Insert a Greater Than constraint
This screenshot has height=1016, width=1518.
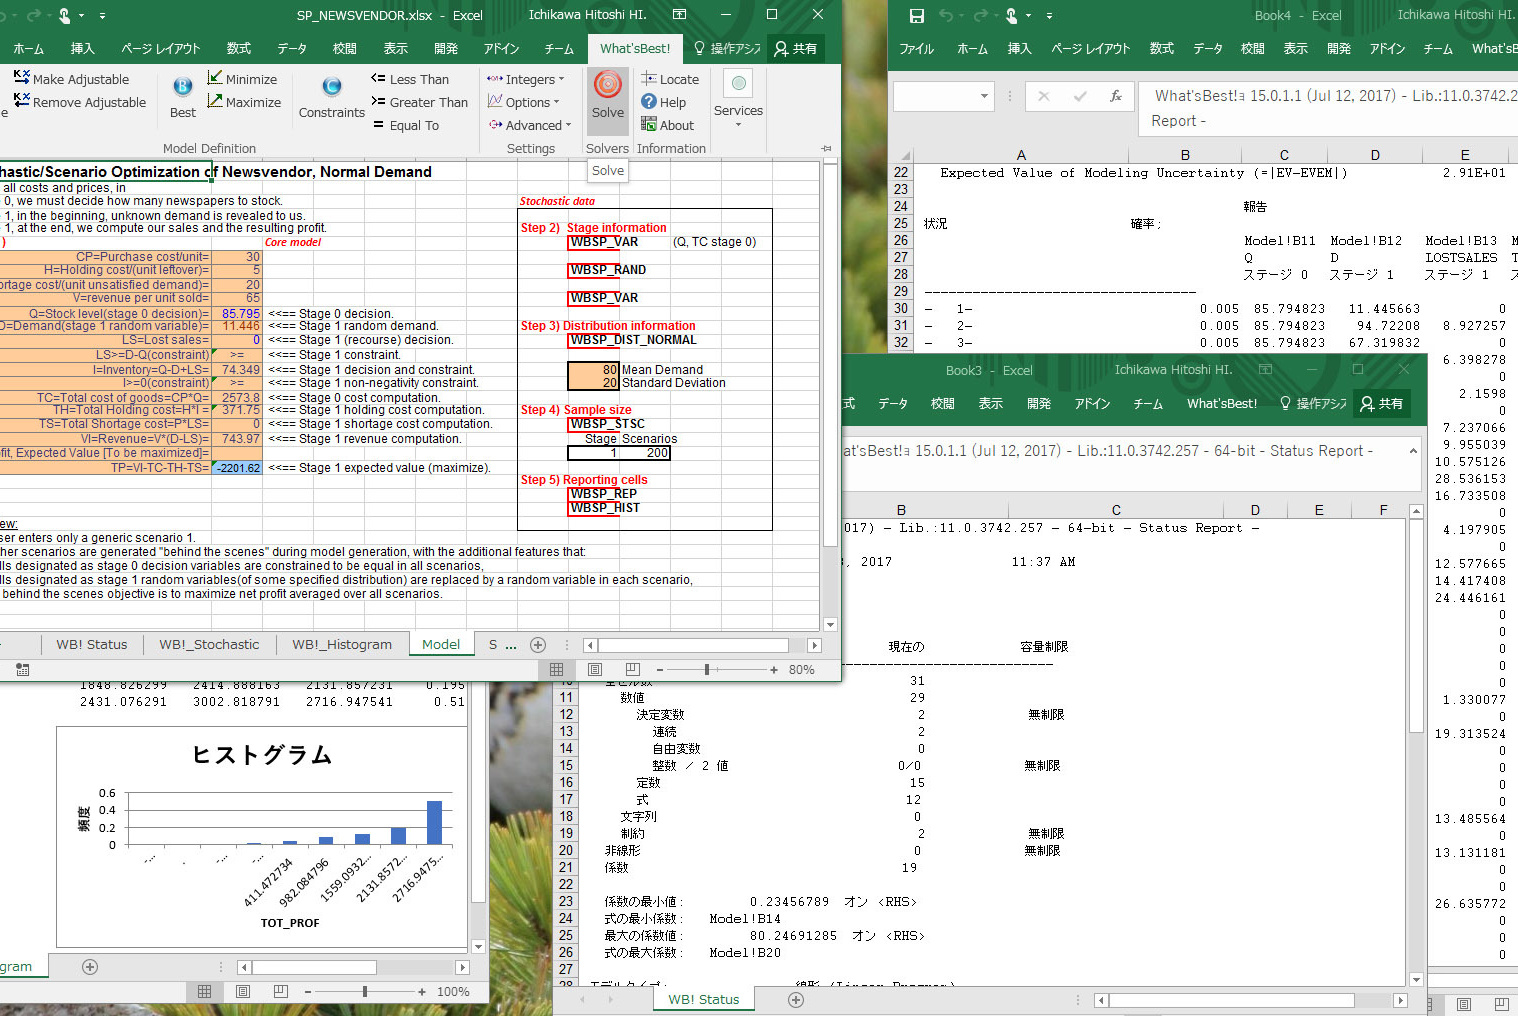[x=419, y=102]
